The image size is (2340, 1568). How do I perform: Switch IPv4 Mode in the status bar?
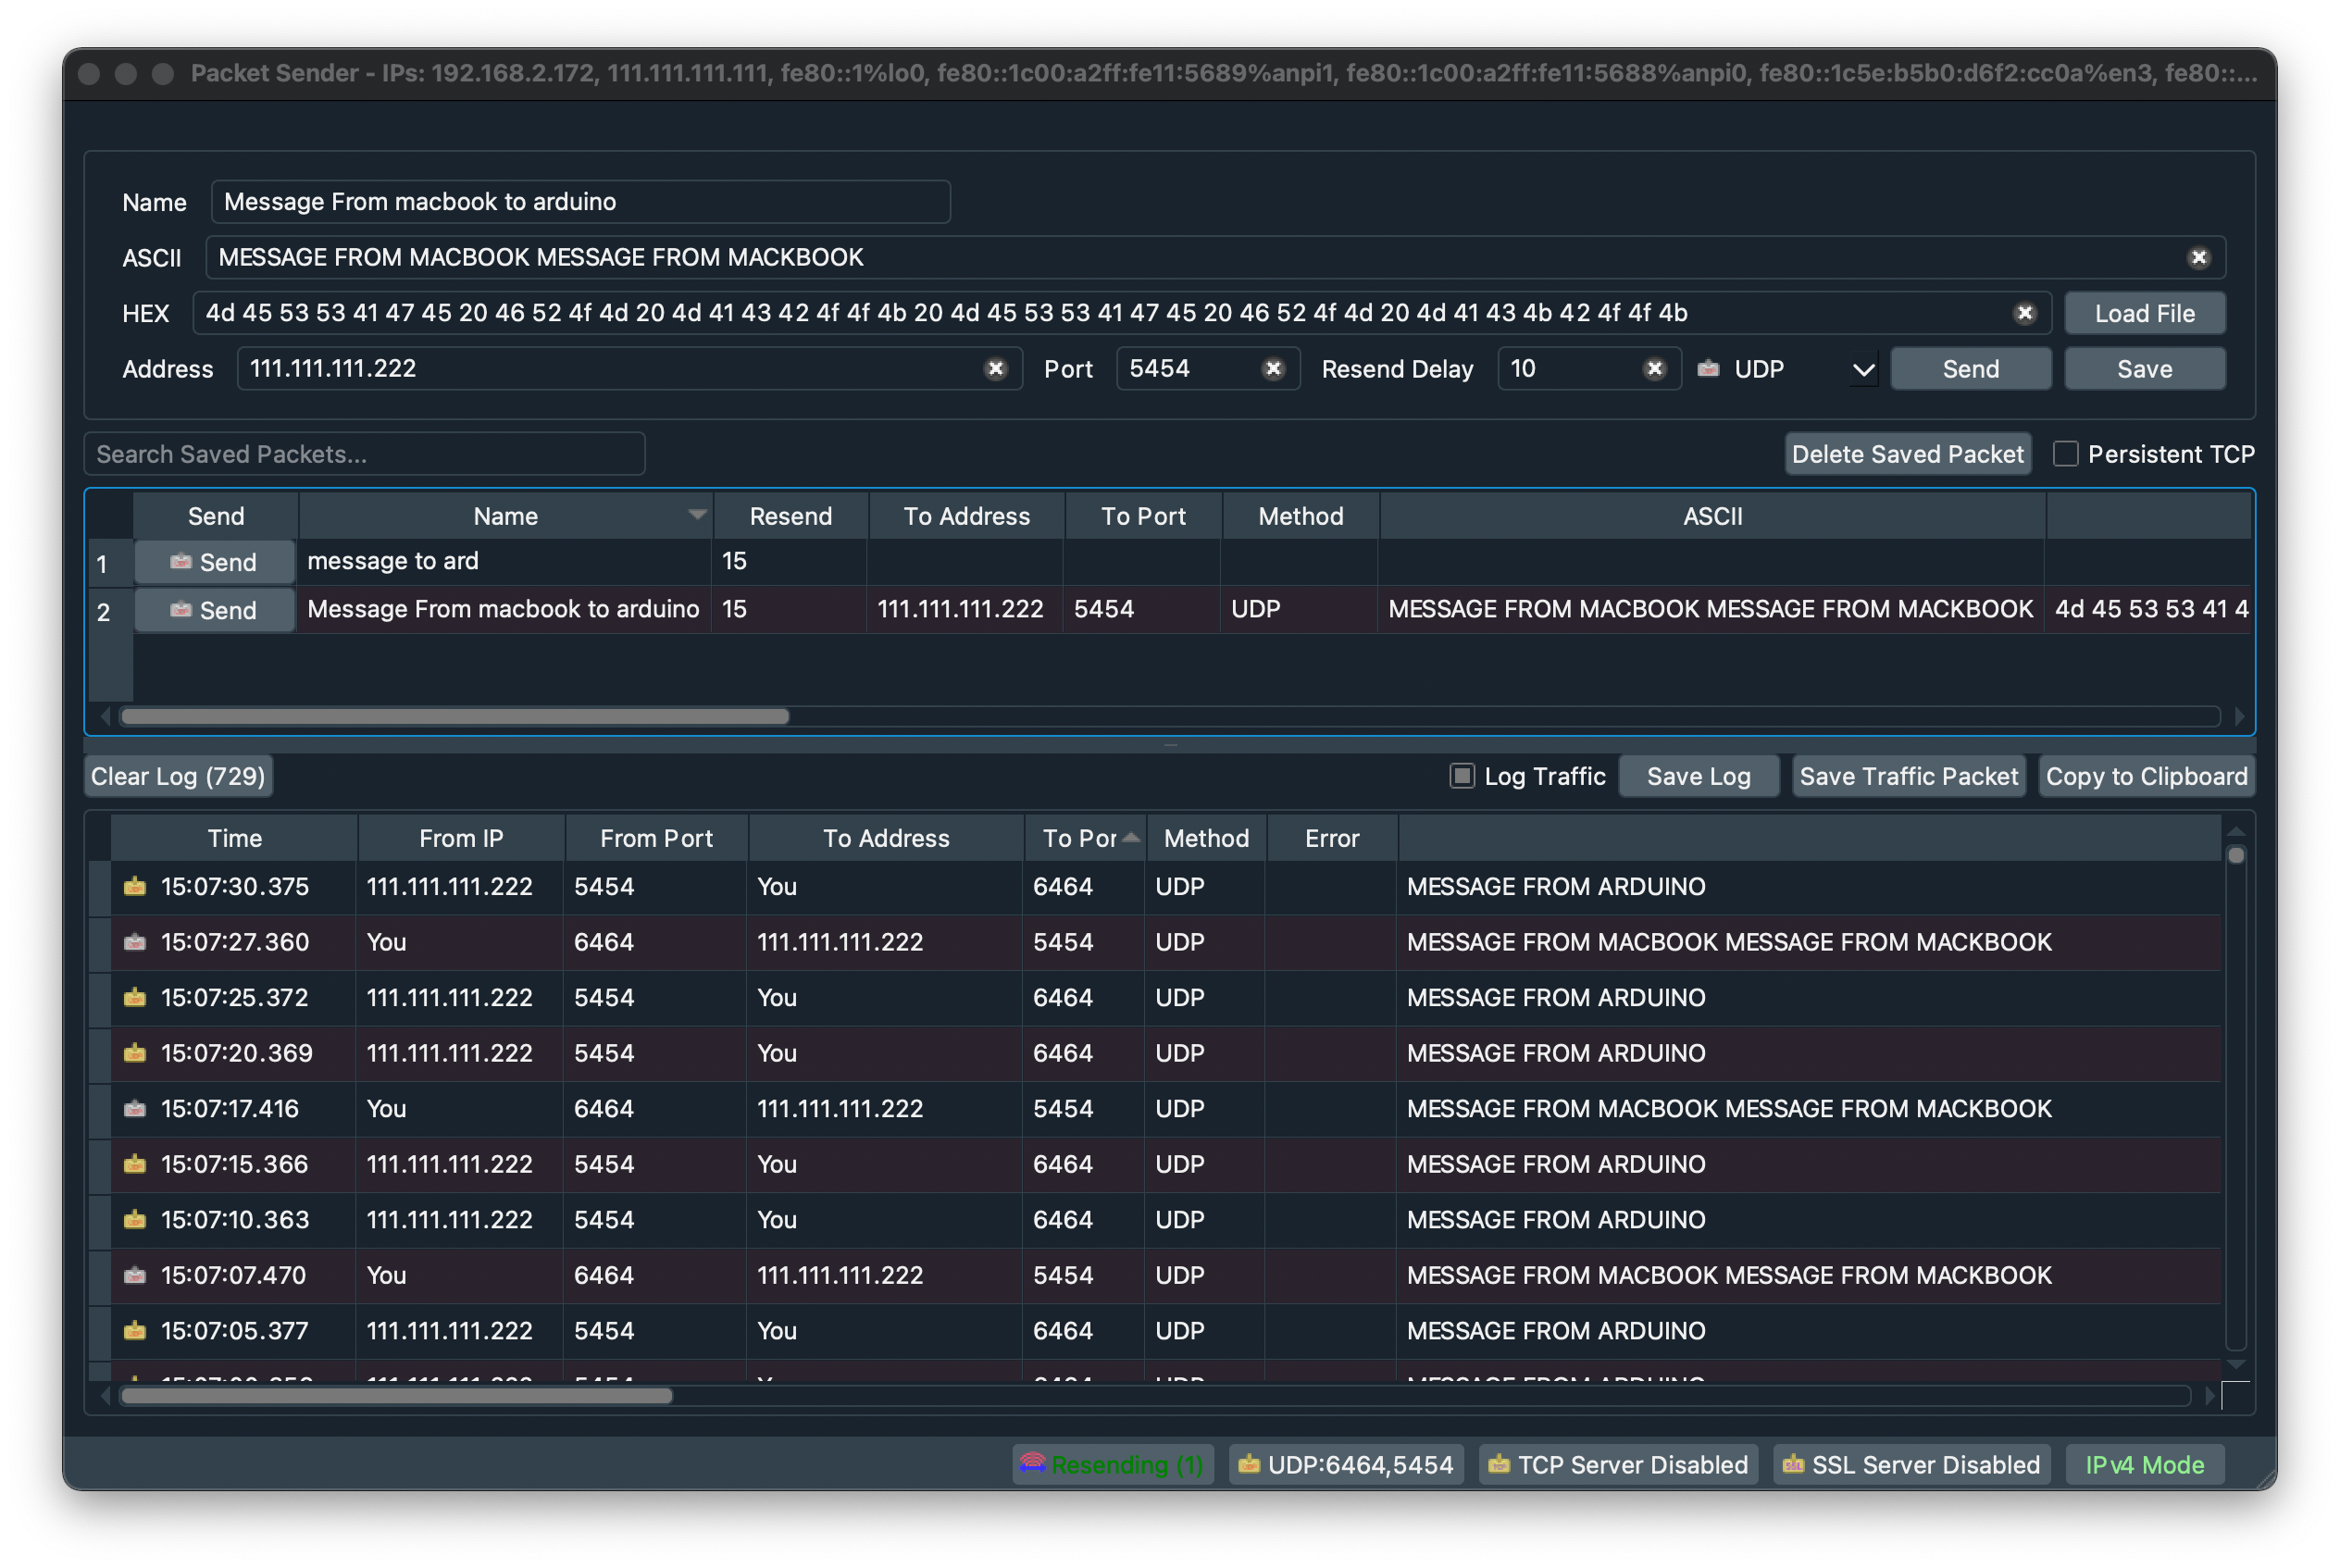pos(2144,1464)
